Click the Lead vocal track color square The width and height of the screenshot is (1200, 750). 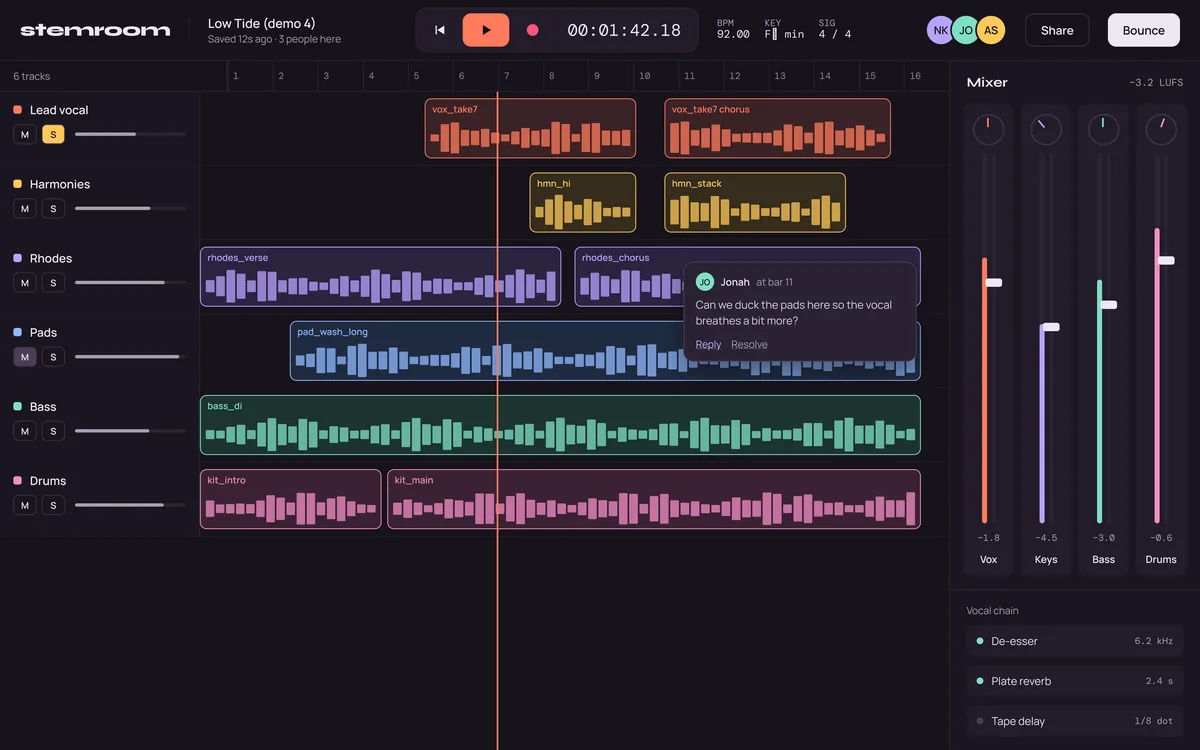click(x=17, y=110)
